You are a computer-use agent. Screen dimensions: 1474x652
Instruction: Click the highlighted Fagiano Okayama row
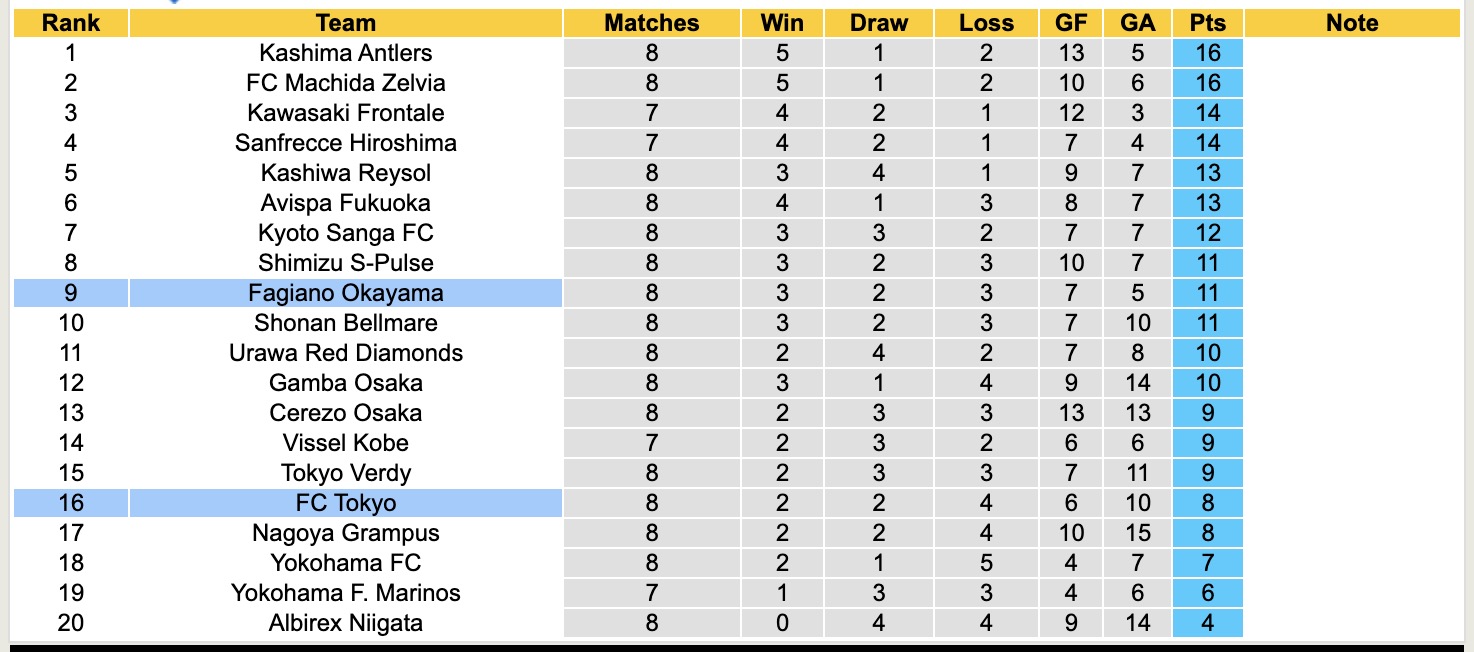click(x=345, y=293)
